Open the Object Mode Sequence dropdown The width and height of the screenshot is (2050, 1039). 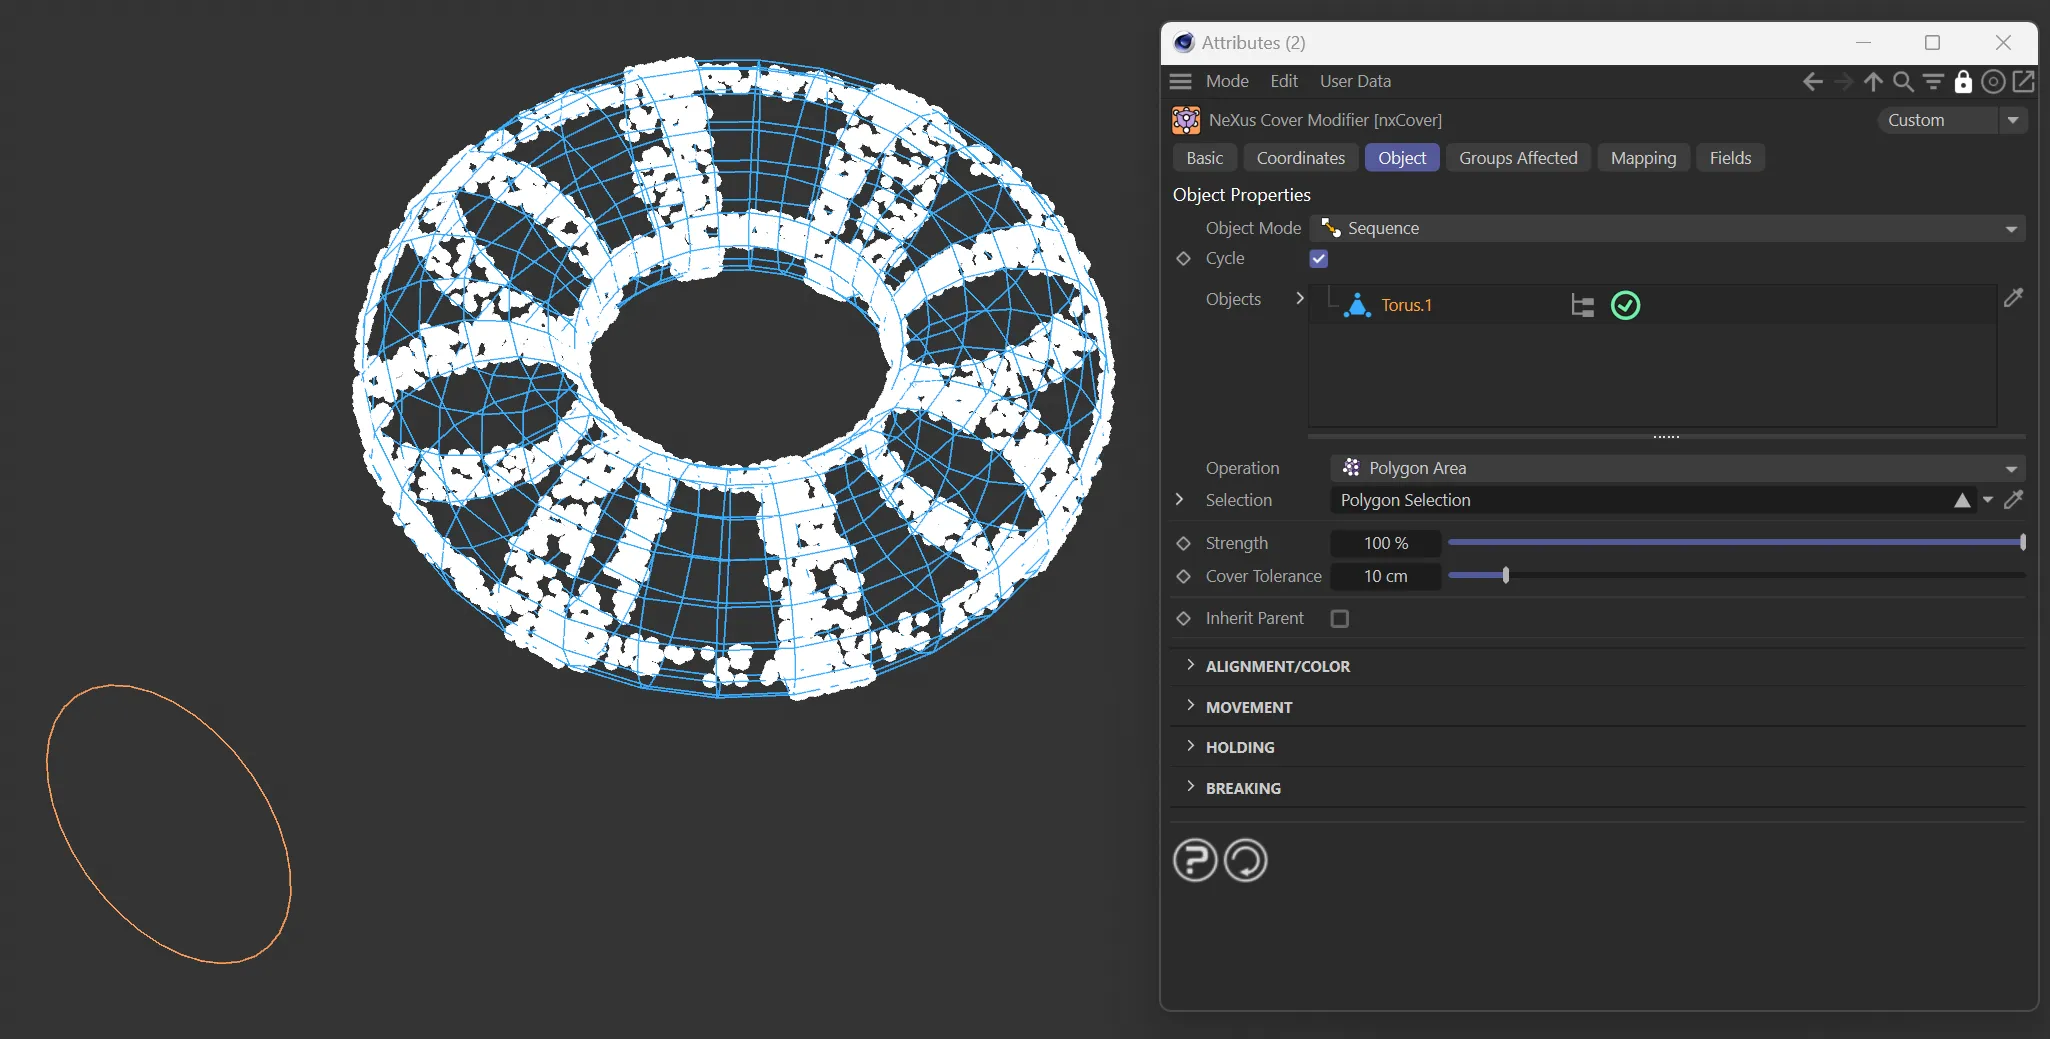[1667, 229]
